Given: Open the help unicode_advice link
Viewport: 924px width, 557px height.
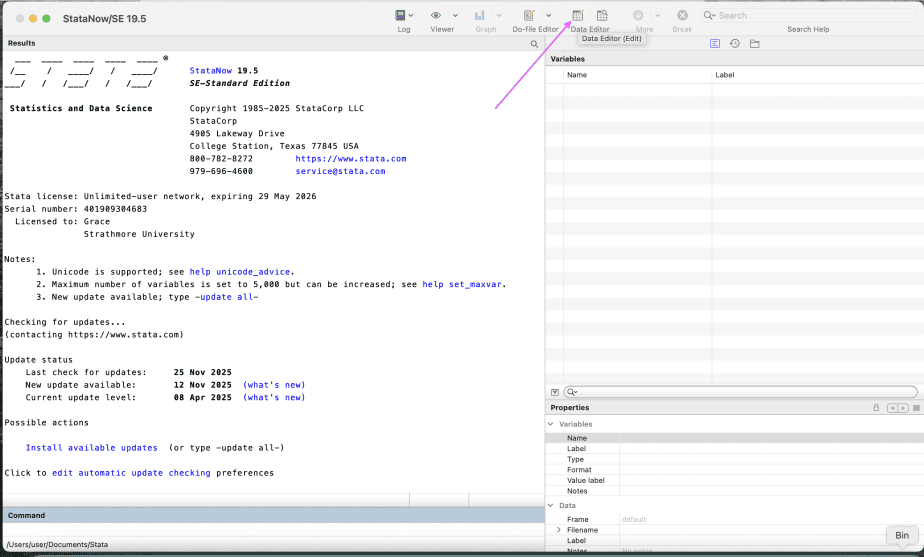Looking at the screenshot, I should (239, 272).
